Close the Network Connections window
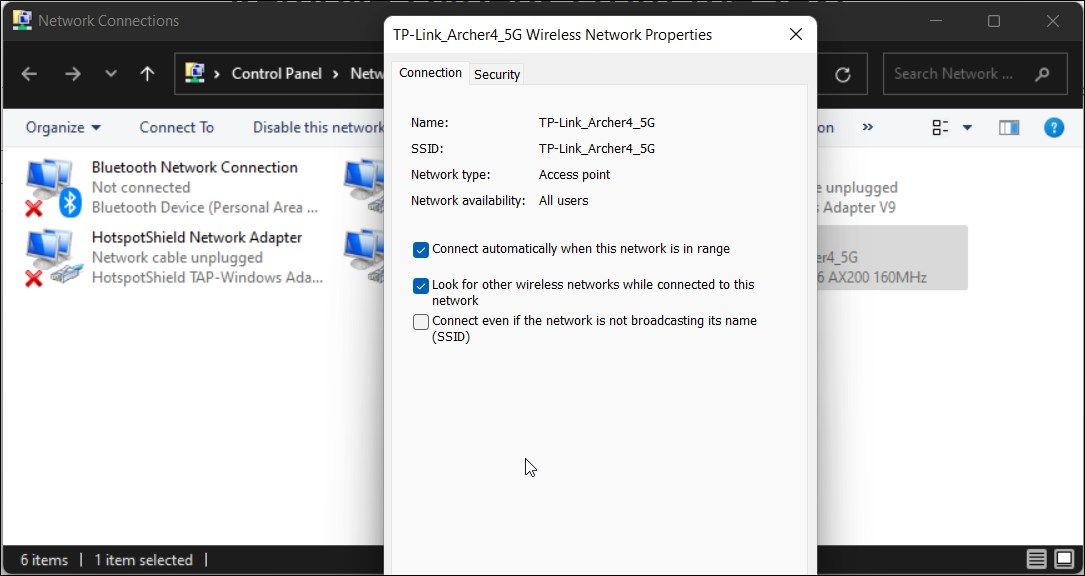 click(1052, 21)
